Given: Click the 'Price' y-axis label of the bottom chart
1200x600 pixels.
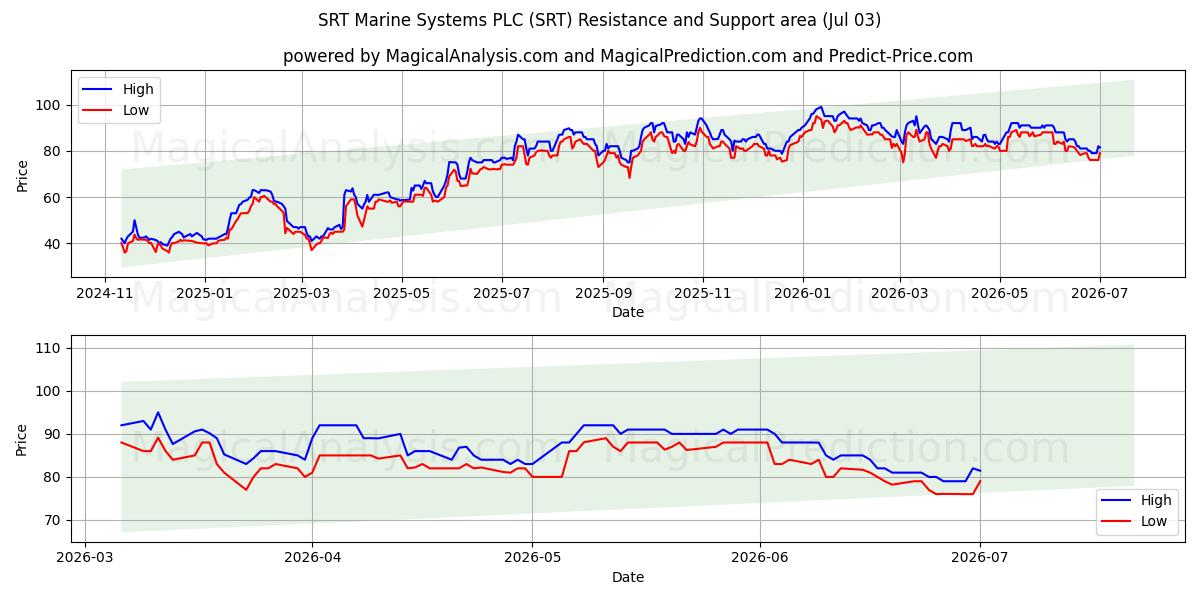Looking at the screenshot, I should (22, 439).
